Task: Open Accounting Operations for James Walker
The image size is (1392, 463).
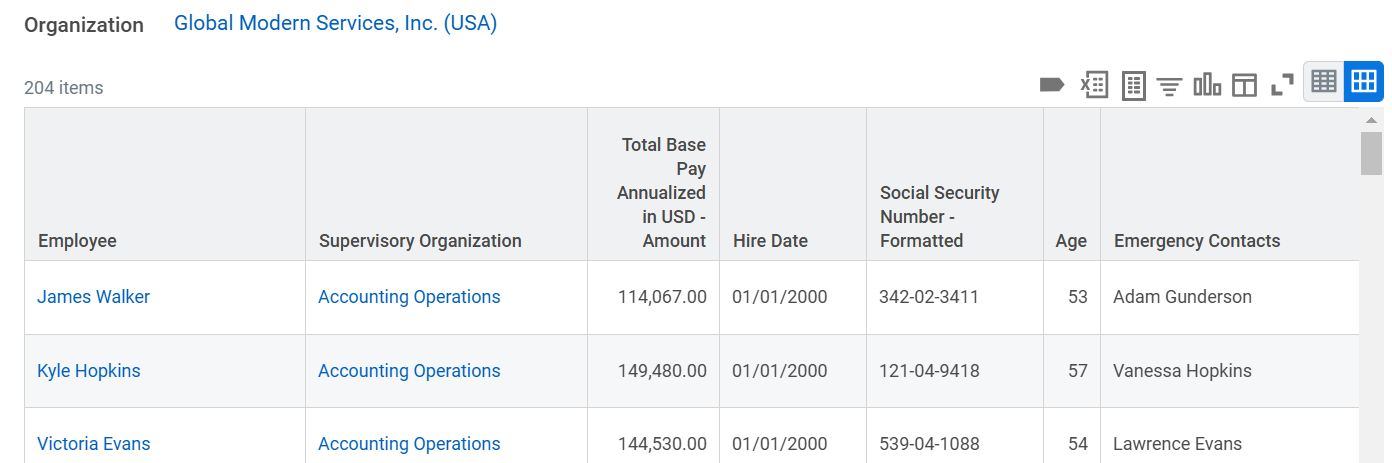Action: [409, 297]
